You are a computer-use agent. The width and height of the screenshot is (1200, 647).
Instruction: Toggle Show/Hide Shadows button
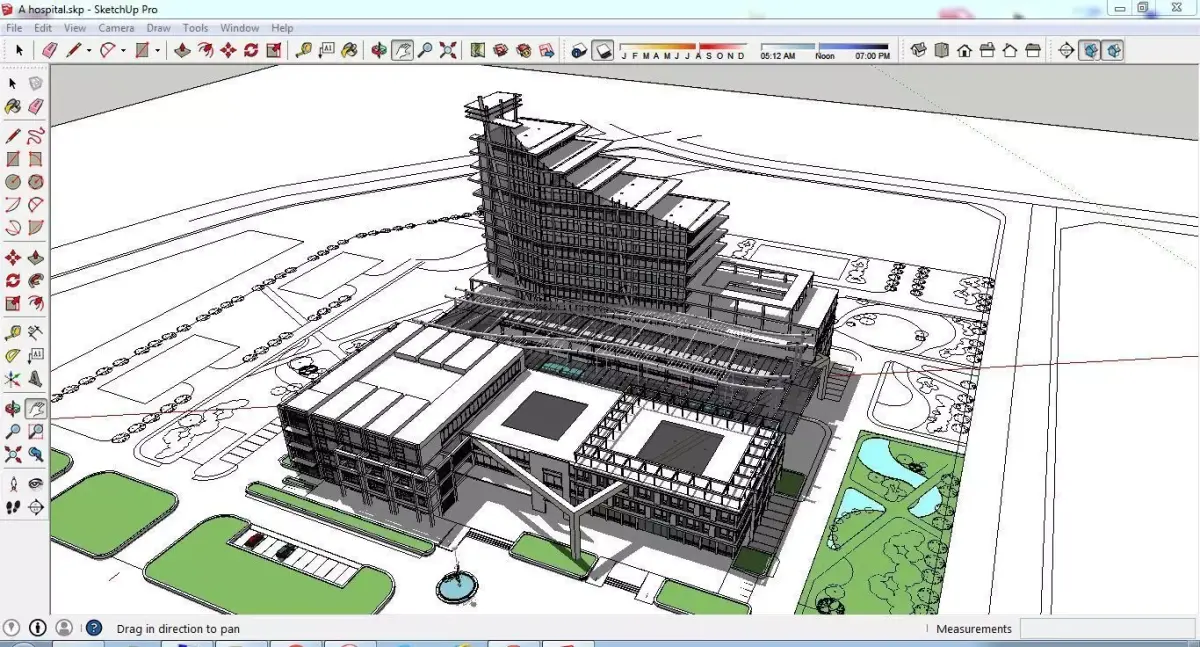(603, 50)
